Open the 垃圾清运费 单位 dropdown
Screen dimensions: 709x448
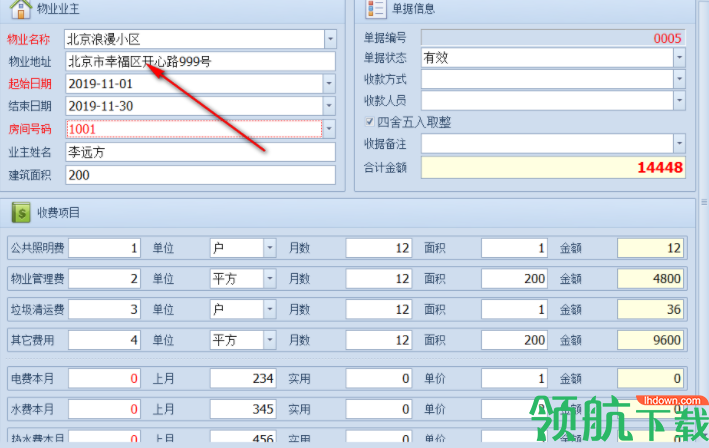(x=270, y=309)
